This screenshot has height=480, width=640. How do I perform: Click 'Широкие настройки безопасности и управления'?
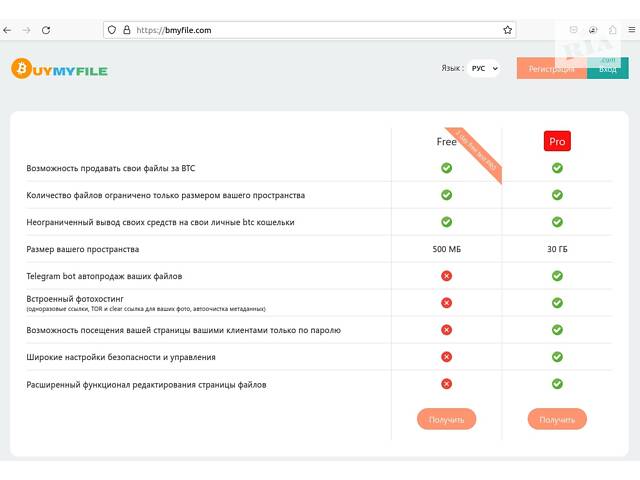(x=121, y=357)
